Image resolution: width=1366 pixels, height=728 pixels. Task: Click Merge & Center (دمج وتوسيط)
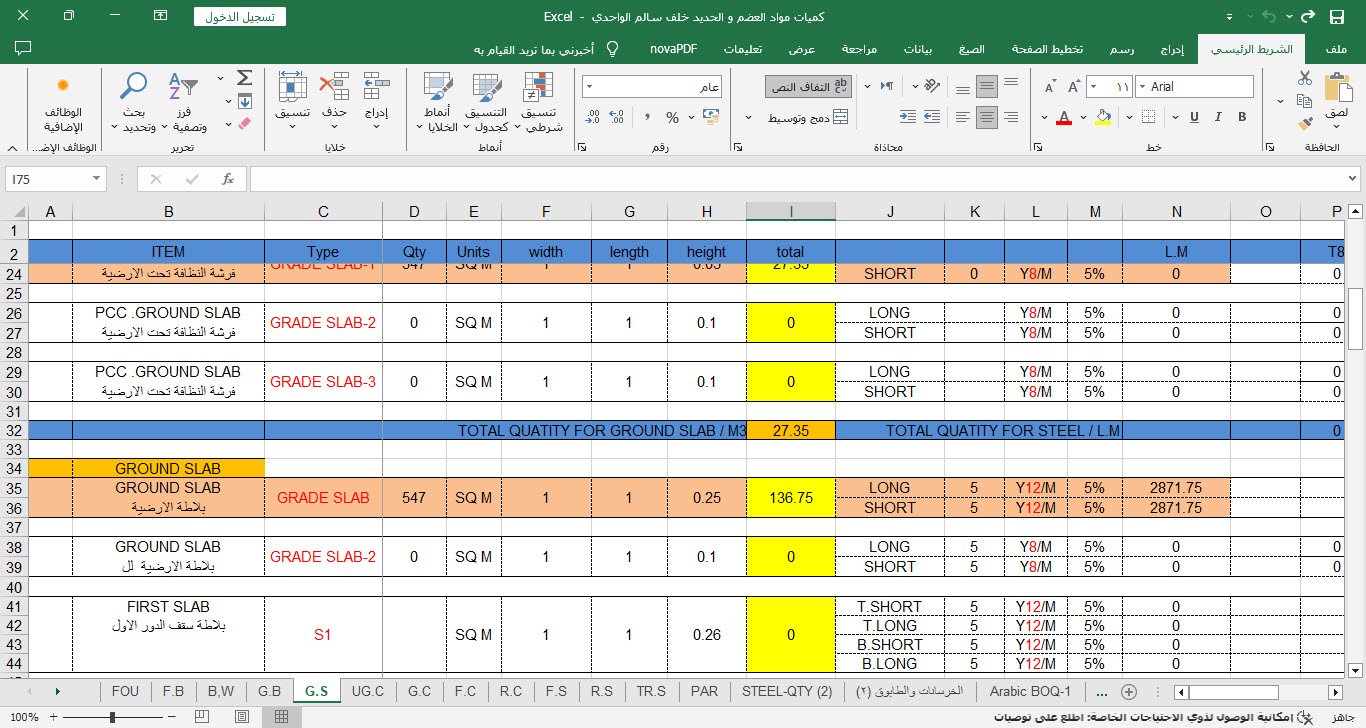(x=808, y=118)
